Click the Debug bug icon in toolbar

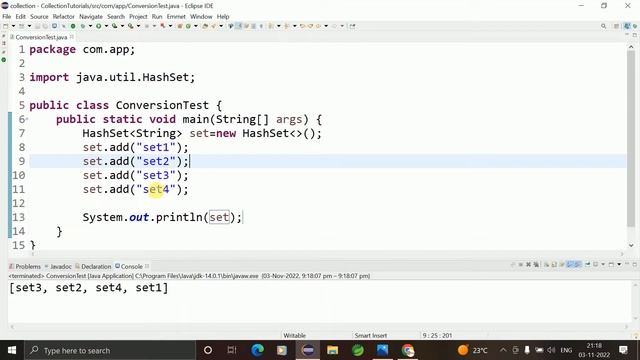(x=83, y=26)
